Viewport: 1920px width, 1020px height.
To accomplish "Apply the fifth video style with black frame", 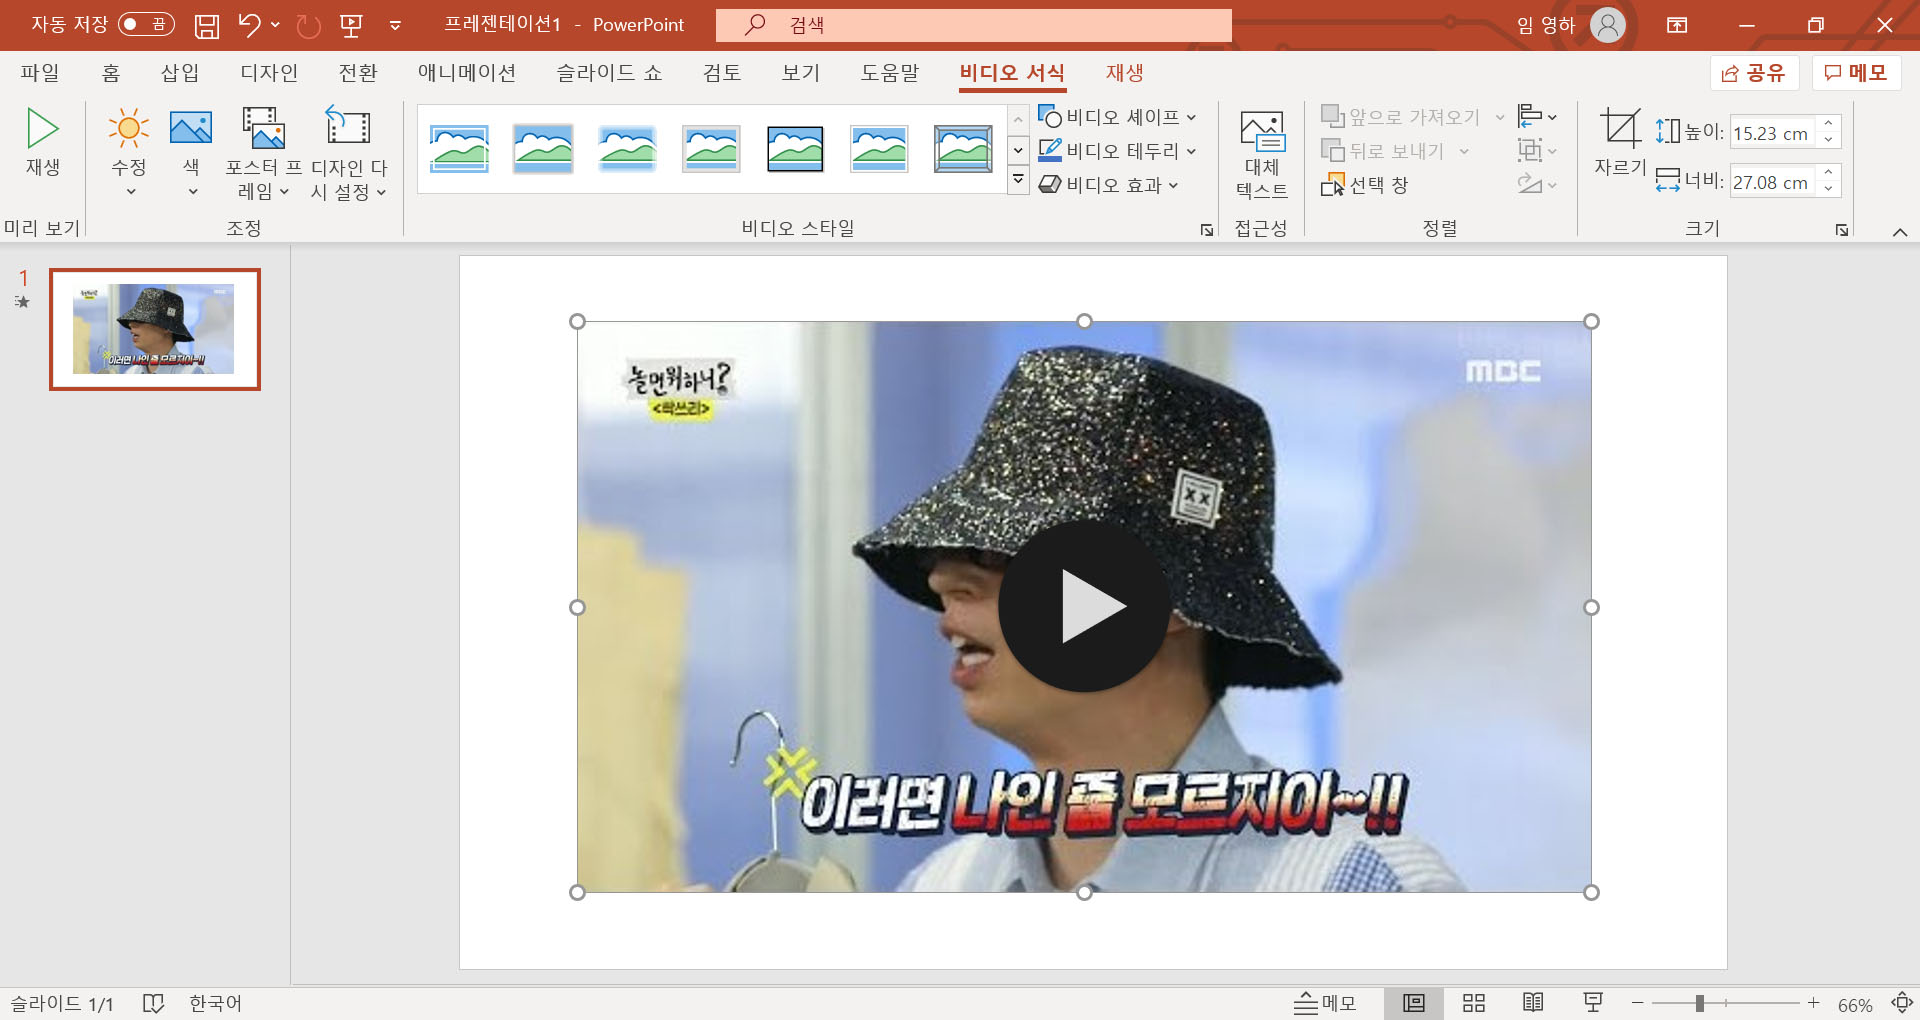I will (x=795, y=149).
